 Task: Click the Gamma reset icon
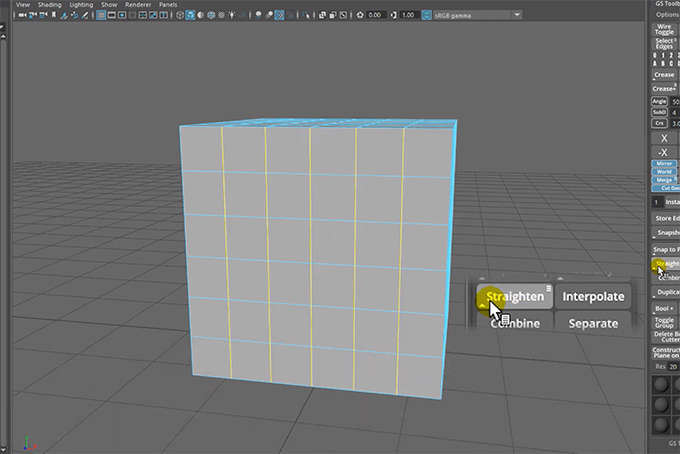click(393, 15)
